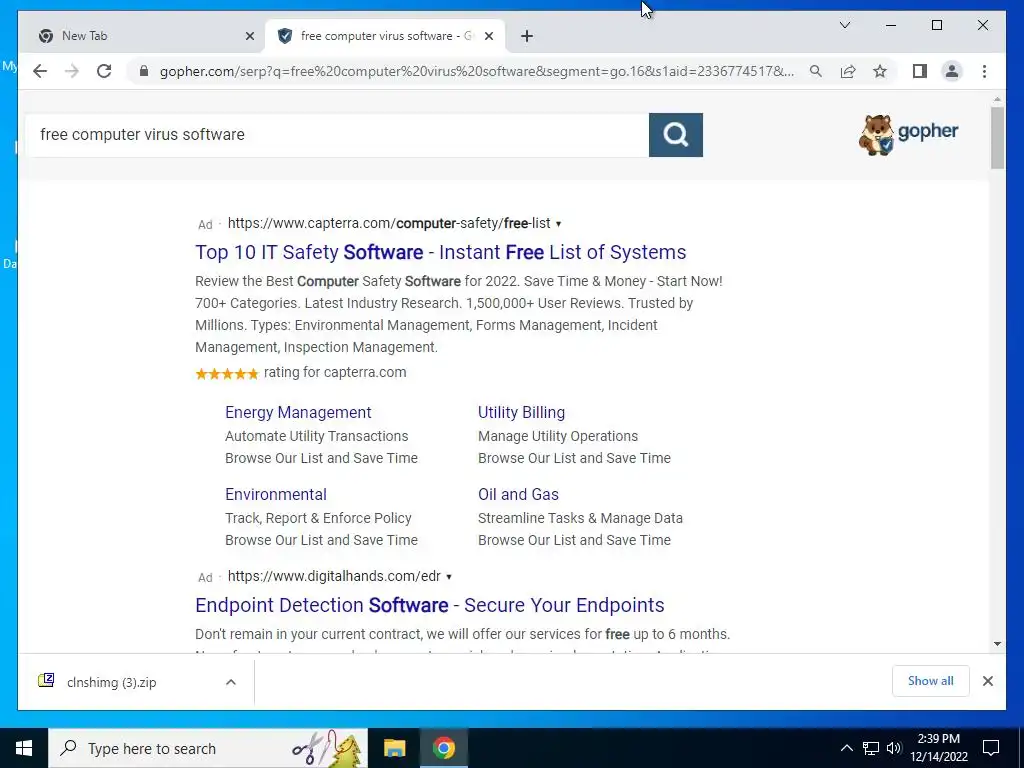Open the network tray icon
This screenshot has height=768, width=1024.
[x=871, y=748]
